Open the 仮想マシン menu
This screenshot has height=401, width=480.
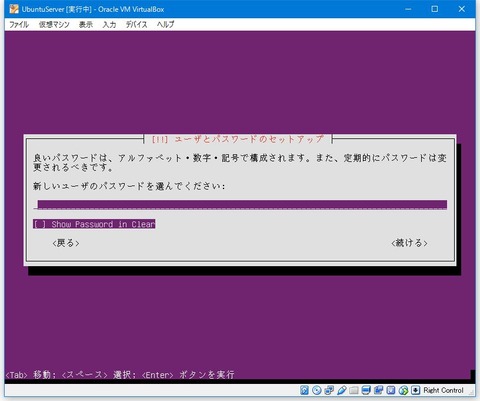point(54,24)
